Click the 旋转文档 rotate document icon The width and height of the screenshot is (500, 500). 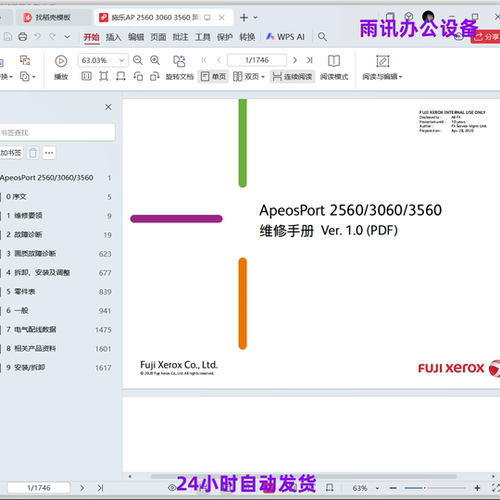tap(179, 61)
